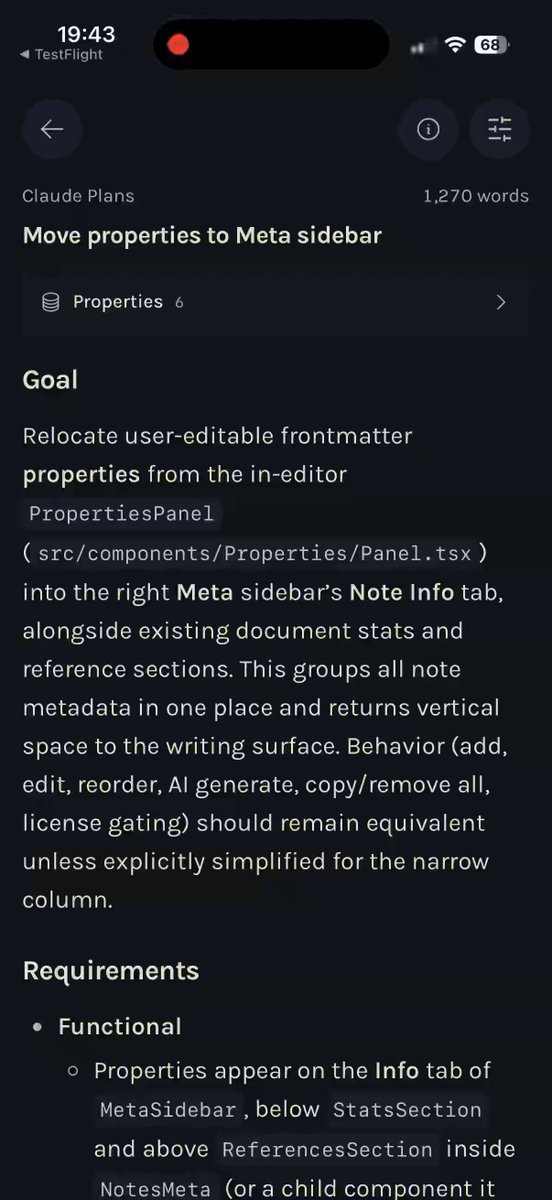Tap the Goal heading
This screenshot has height=1200, width=552.
click(x=50, y=380)
